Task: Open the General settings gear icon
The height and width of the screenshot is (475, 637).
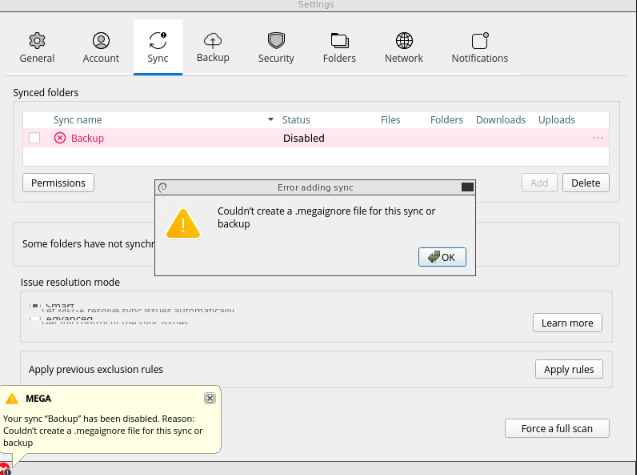Action: tap(37, 41)
